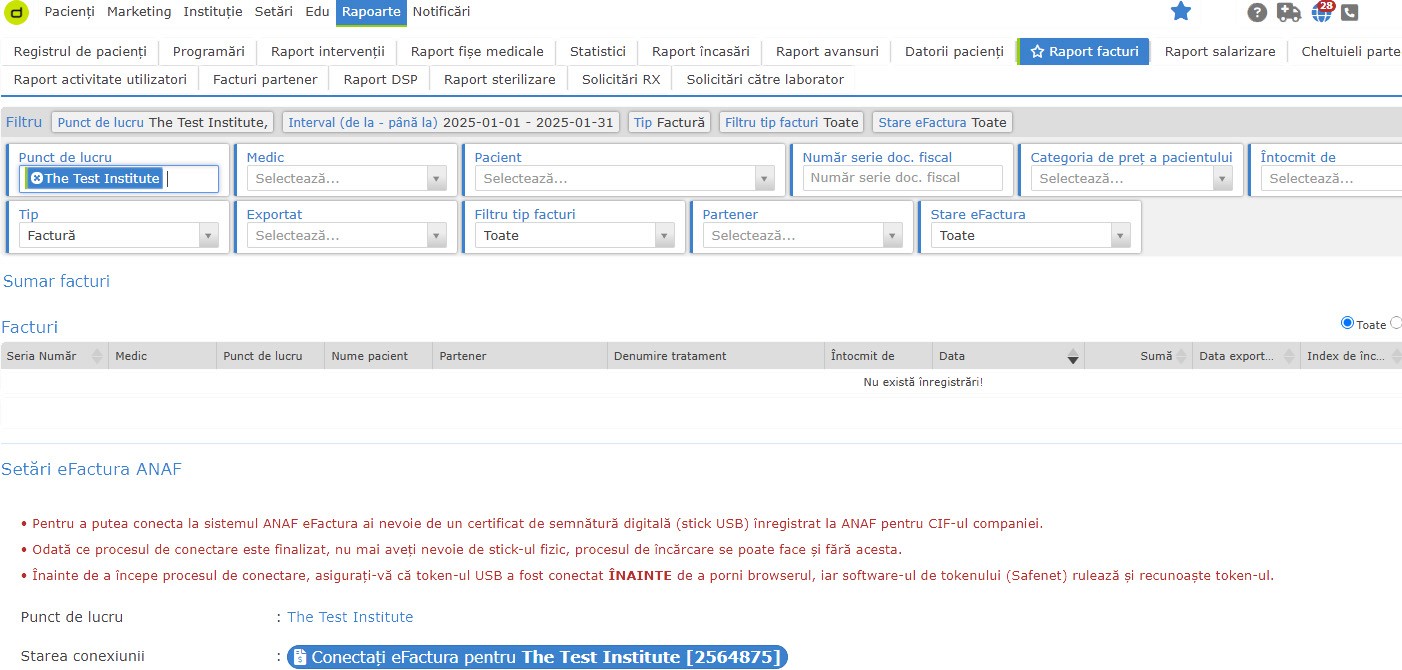Open Raport intervenții tab
This screenshot has width=1402, height=670.
pos(327,51)
